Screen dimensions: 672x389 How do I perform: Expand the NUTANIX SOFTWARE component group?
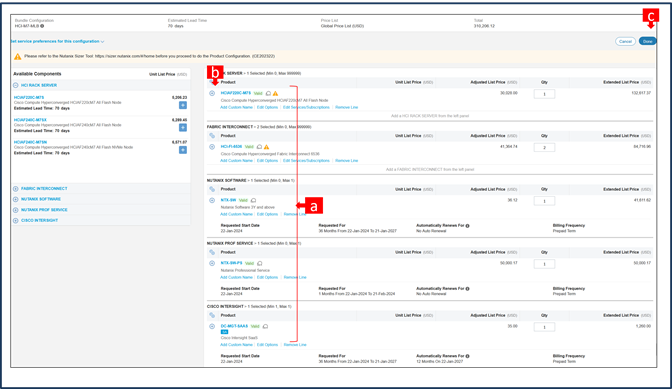(x=16, y=199)
